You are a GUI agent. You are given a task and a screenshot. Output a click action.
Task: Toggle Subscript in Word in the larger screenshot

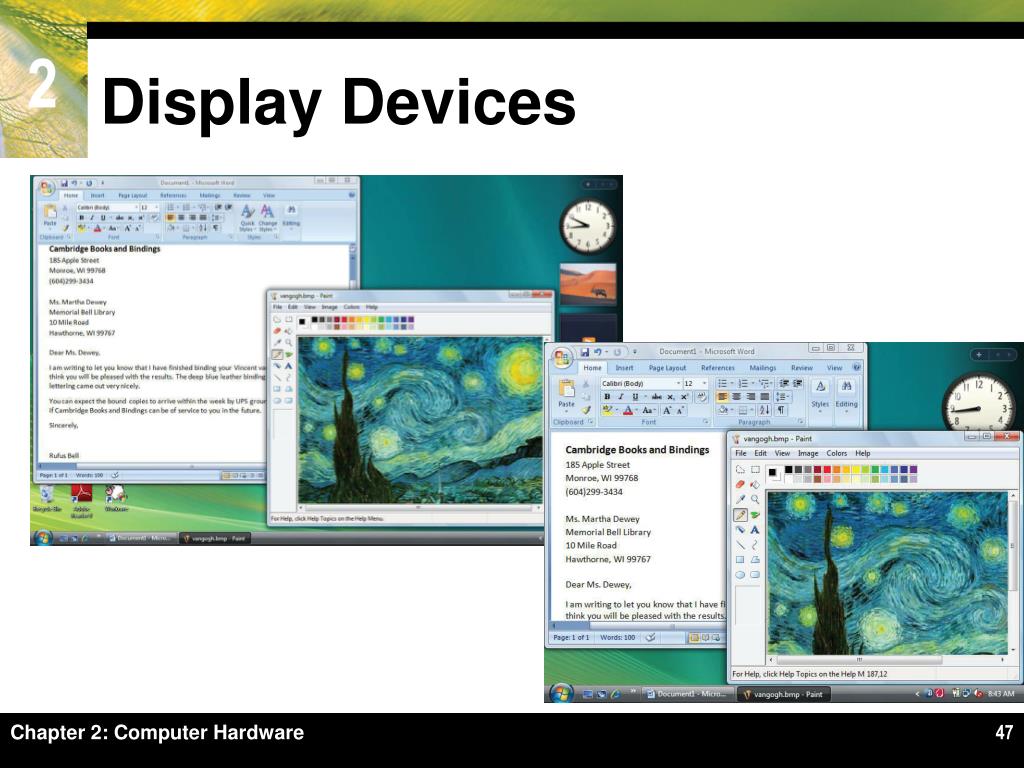670,396
